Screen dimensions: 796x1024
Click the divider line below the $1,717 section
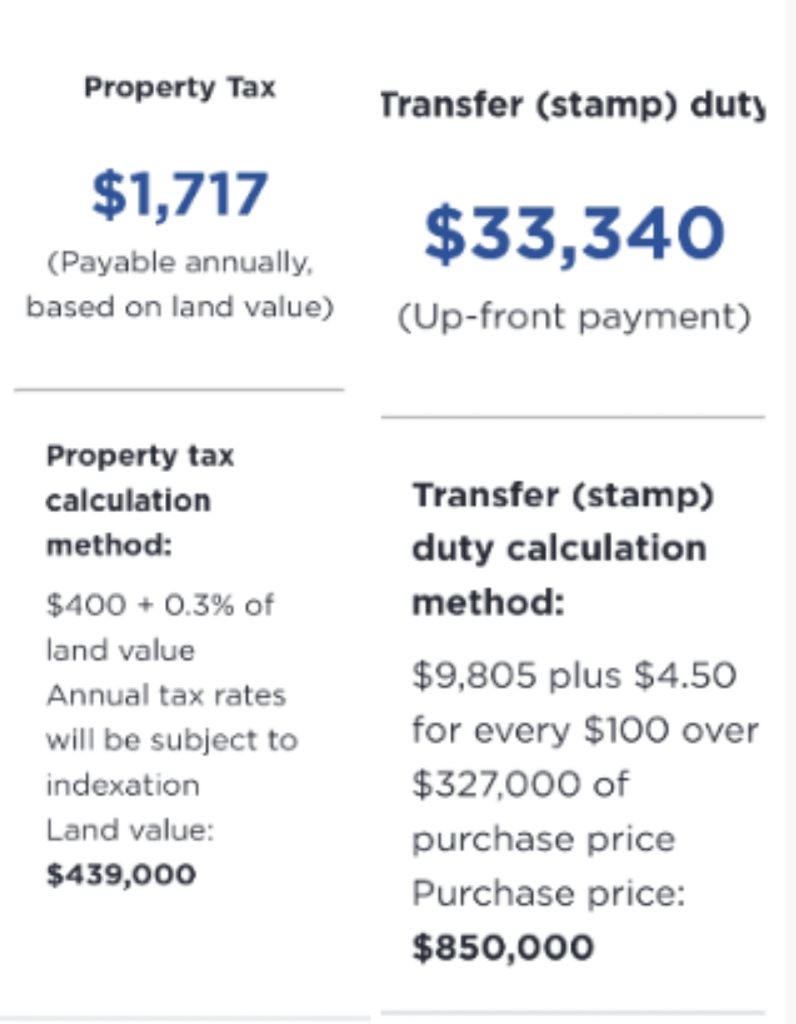179,389
